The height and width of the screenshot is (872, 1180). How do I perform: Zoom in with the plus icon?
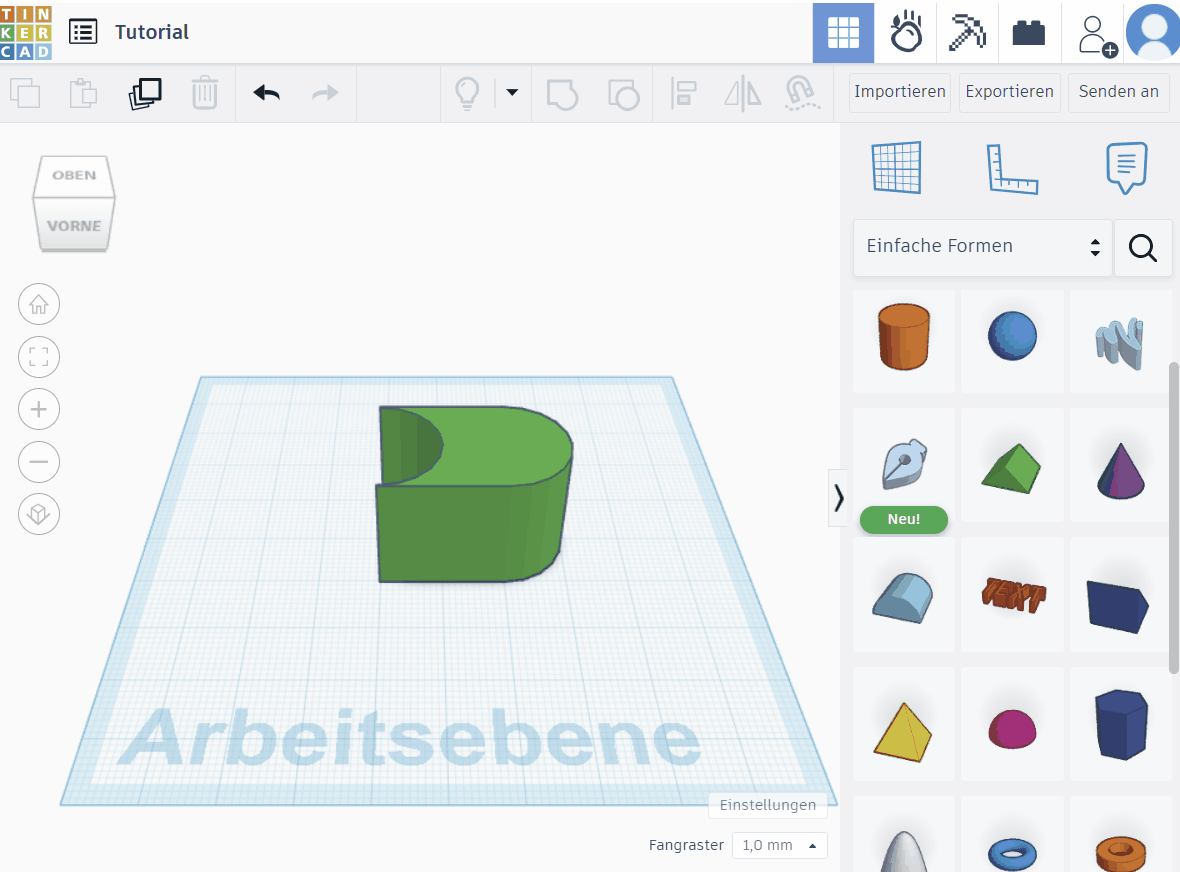click(x=39, y=409)
